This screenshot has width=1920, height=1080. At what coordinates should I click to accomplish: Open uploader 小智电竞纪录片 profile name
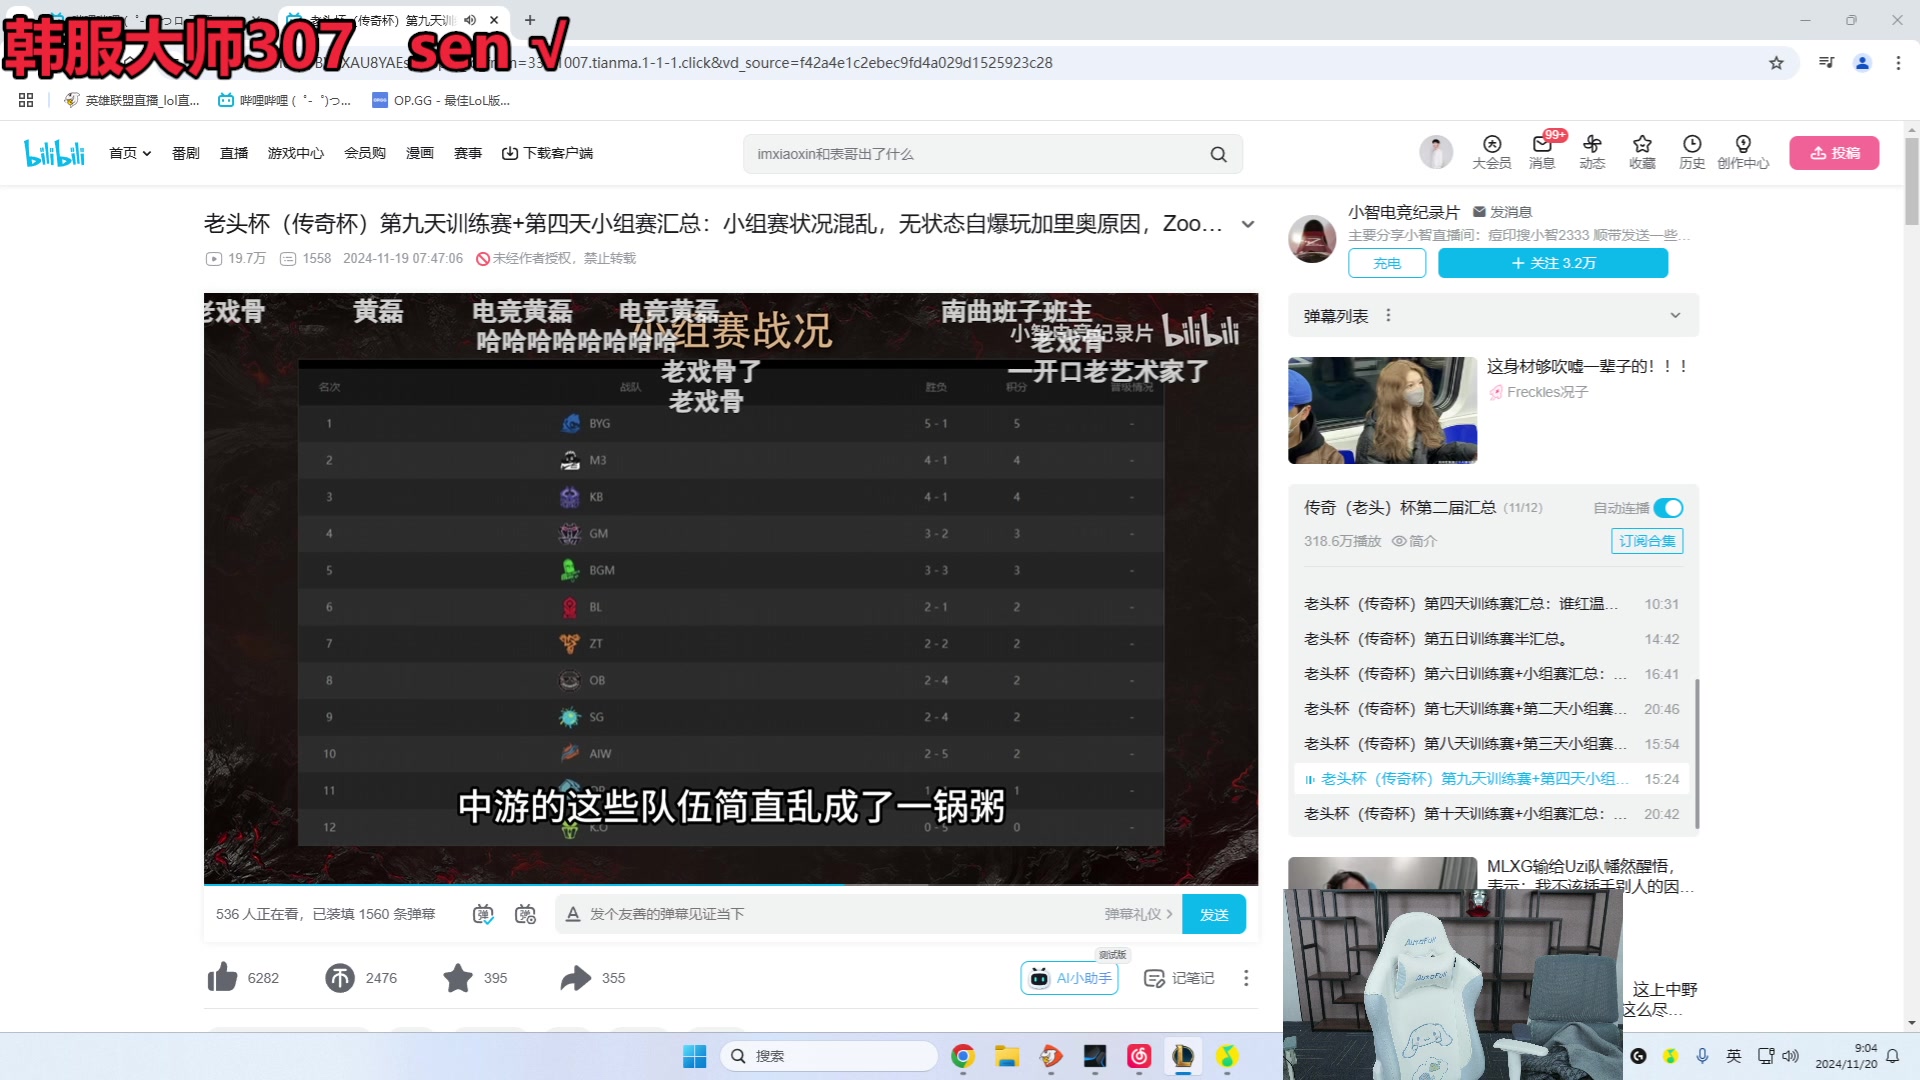click(1404, 212)
